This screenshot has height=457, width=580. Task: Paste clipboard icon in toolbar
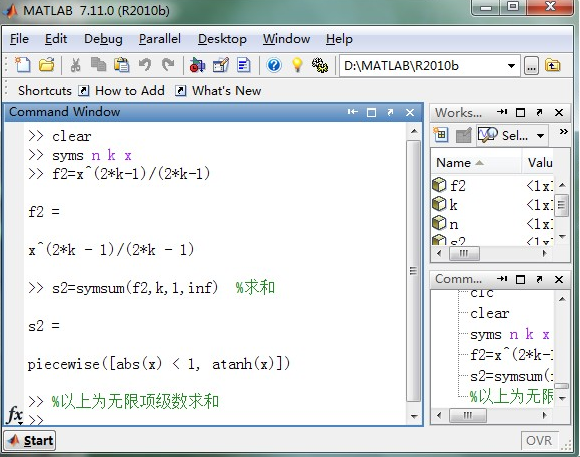coord(121,65)
